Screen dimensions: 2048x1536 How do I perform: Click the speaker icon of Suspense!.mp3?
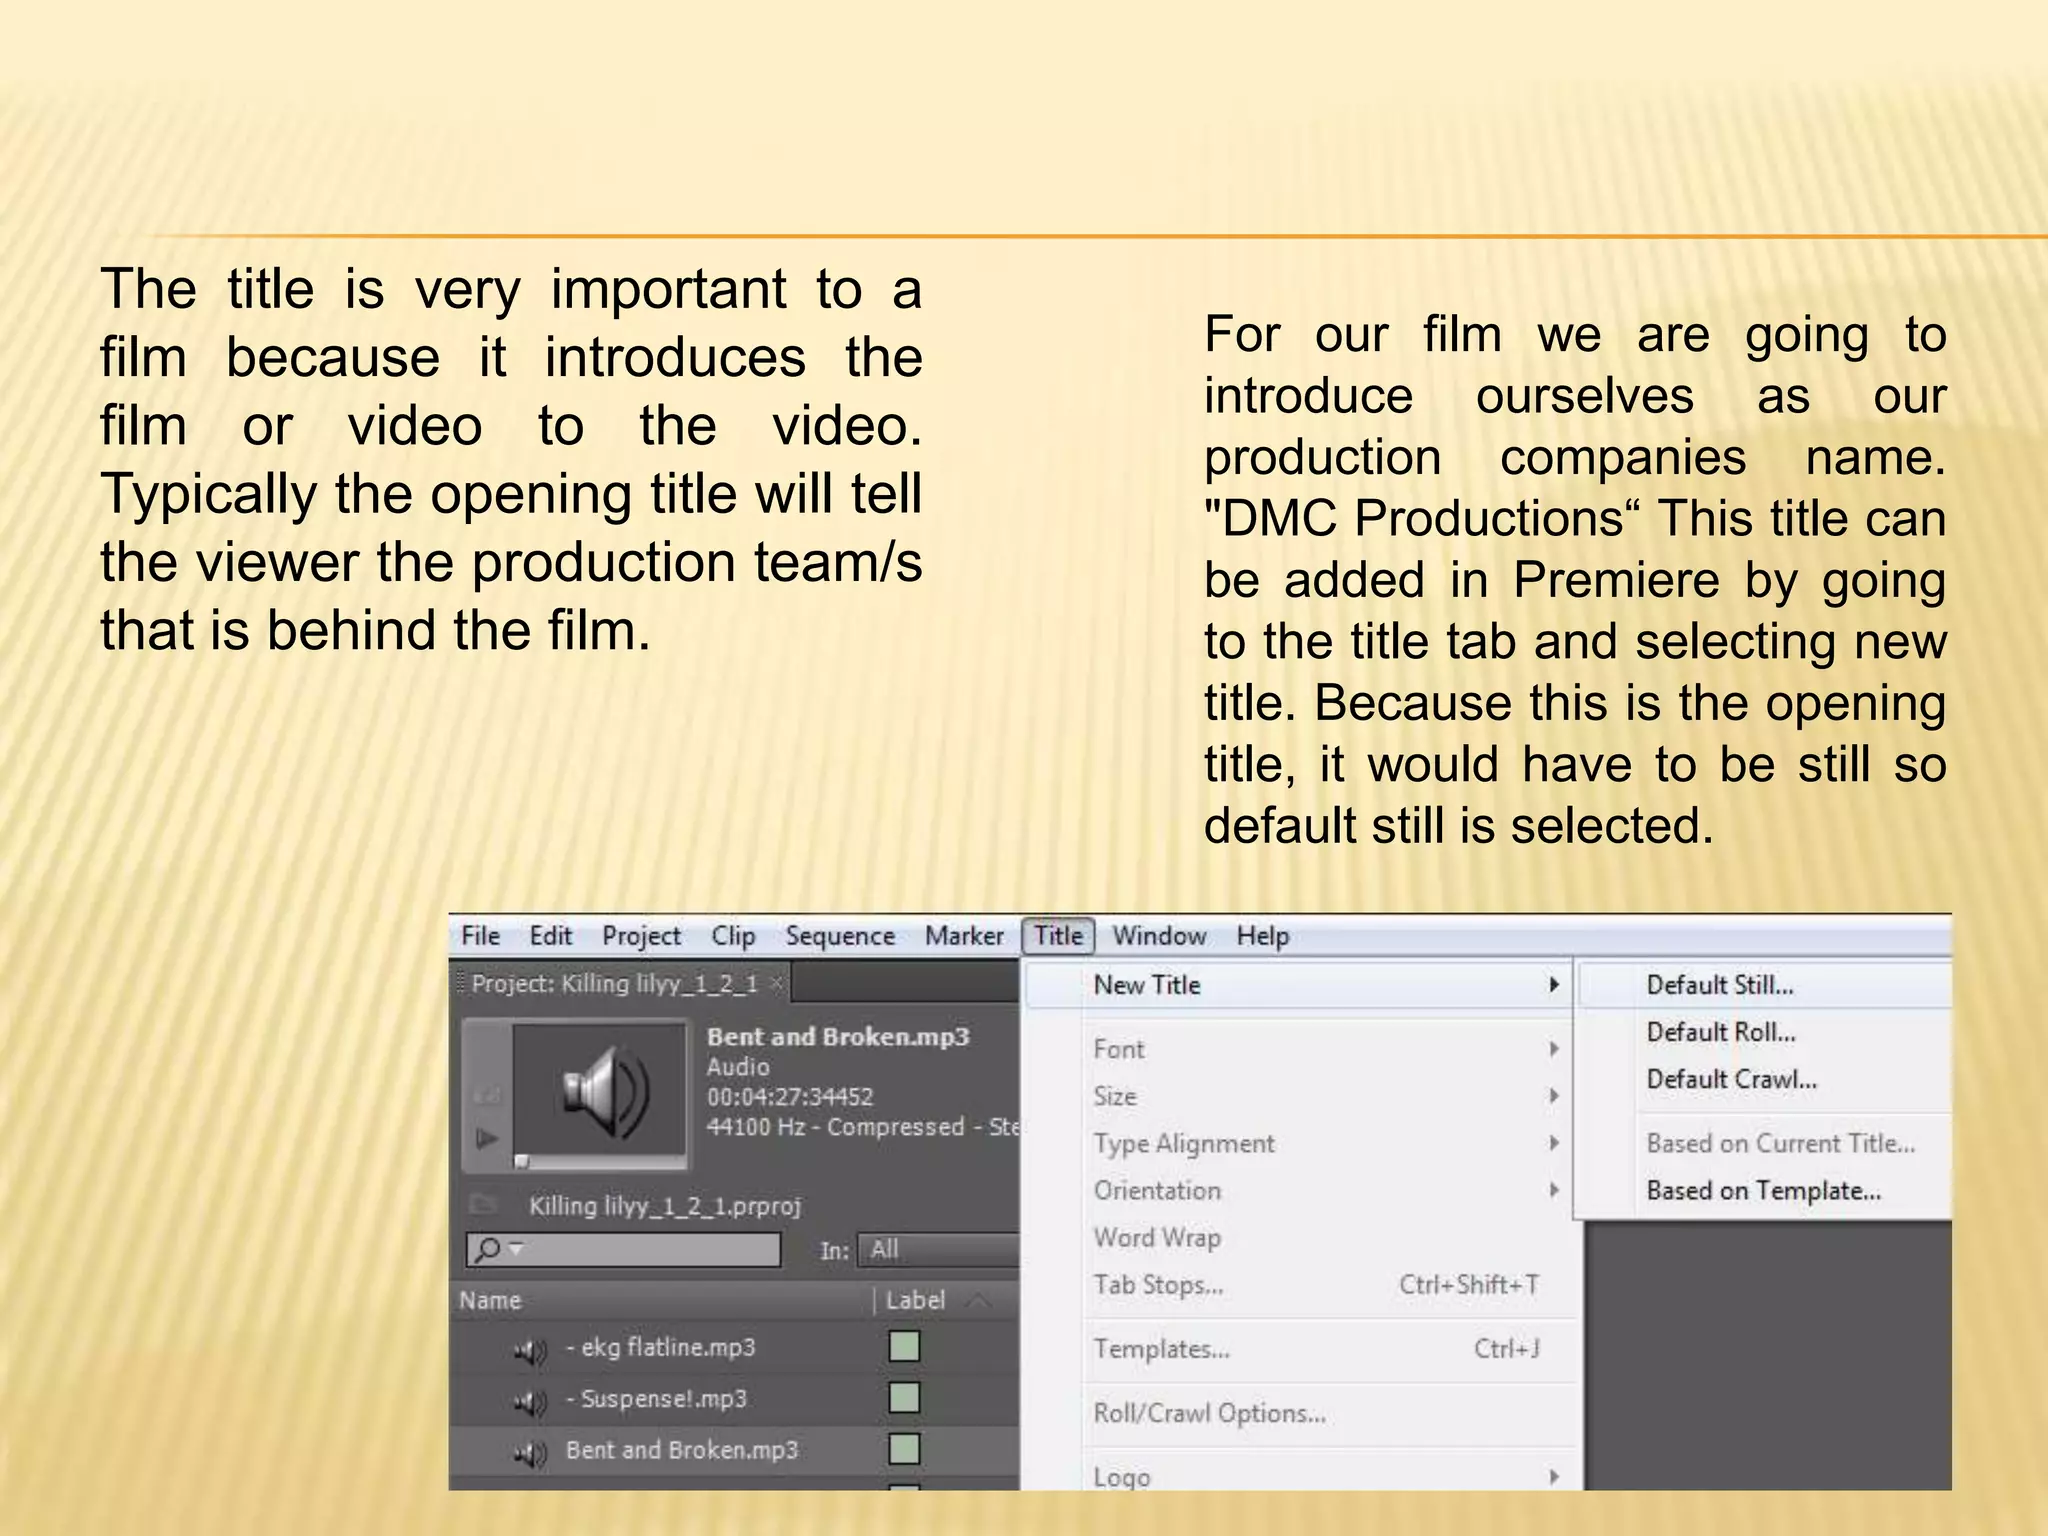[530, 1402]
